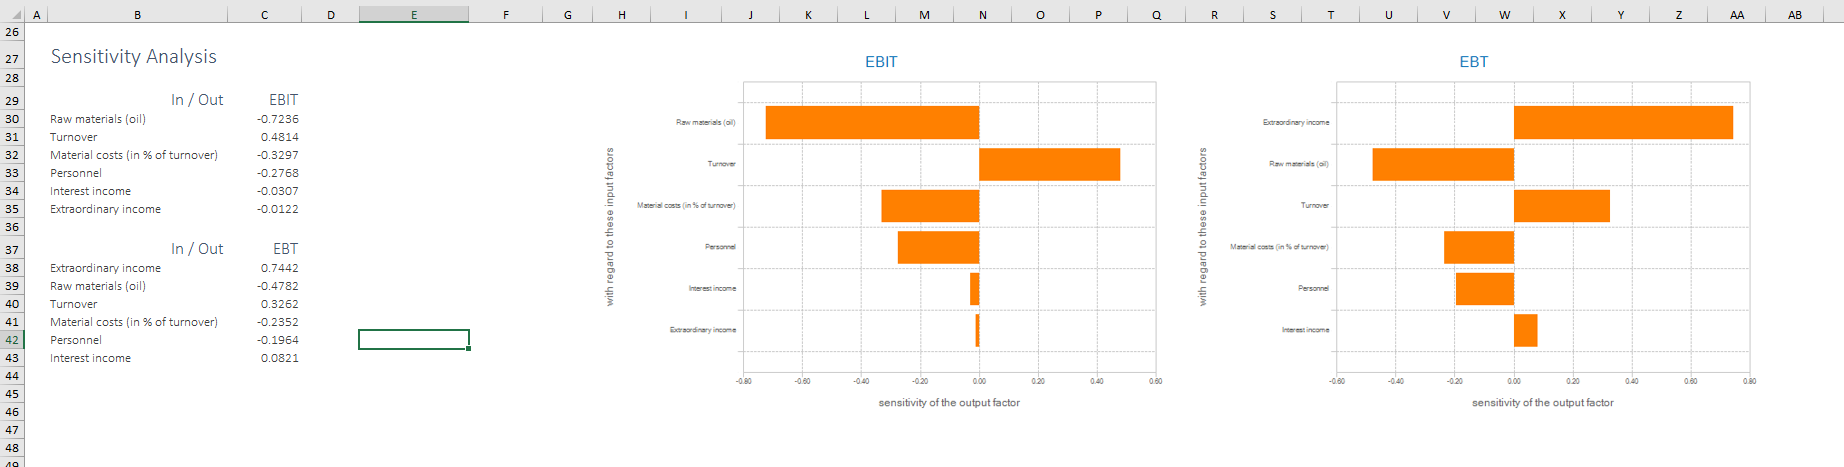The image size is (1844, 467).
Task: Select Turnover bar in EBT chart
Action: pyautogui.click(x=1562, y=206)
